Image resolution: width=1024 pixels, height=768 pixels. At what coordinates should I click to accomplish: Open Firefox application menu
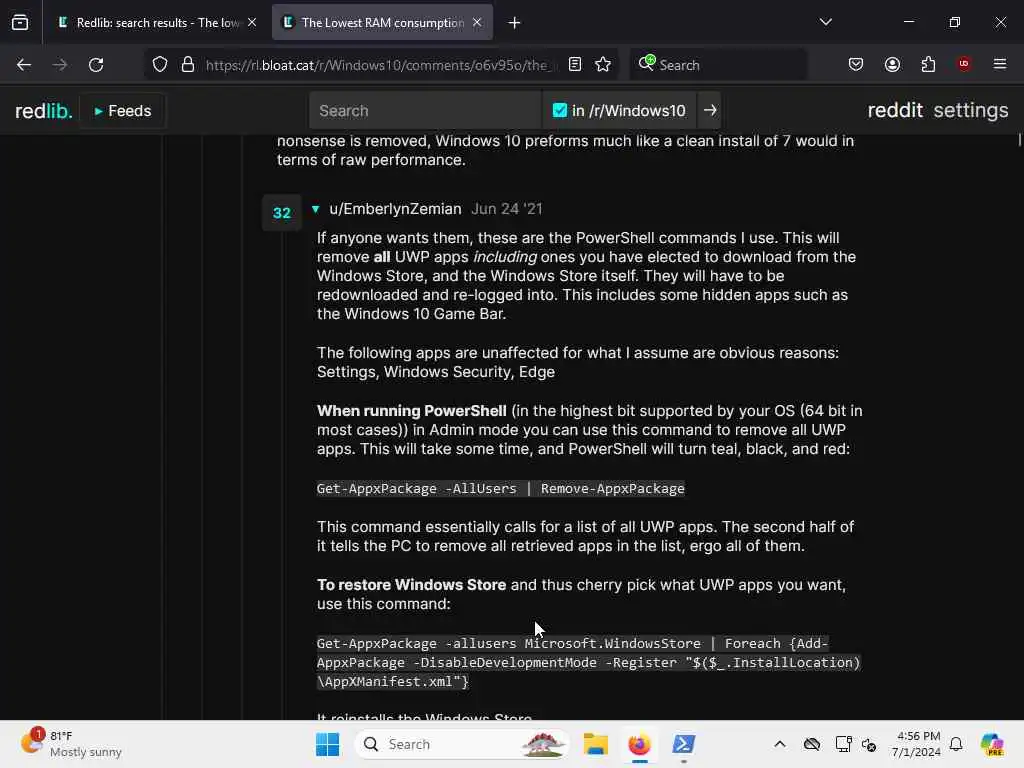(1000, 64)
